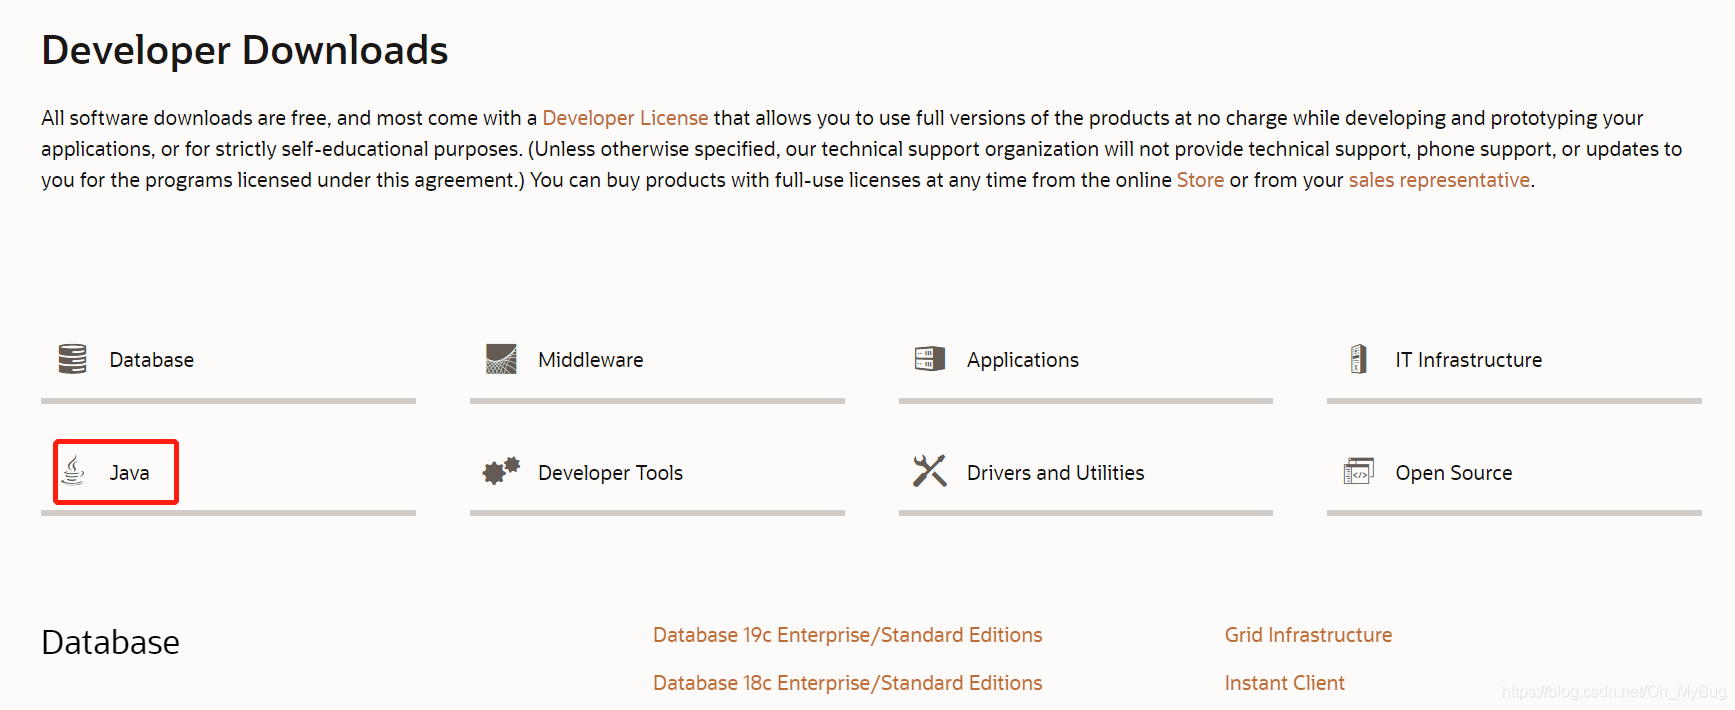Select the Developer Tools category tab
Viewport: 1735px width, 710px height.
click(657, 473)
